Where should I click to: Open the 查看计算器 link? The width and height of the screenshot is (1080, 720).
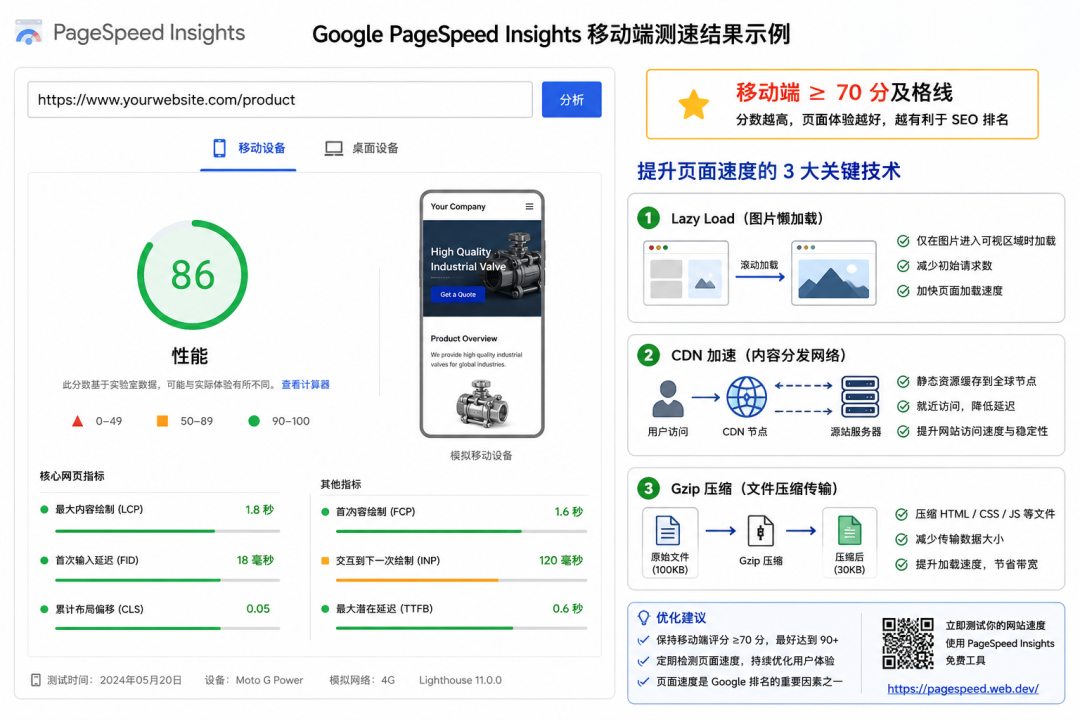pyautogui.click(x=305, y=384)
